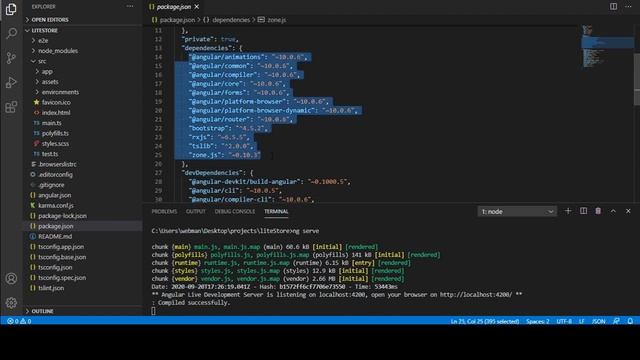
Task: Open the Extensions view
Action: (11, 107)
